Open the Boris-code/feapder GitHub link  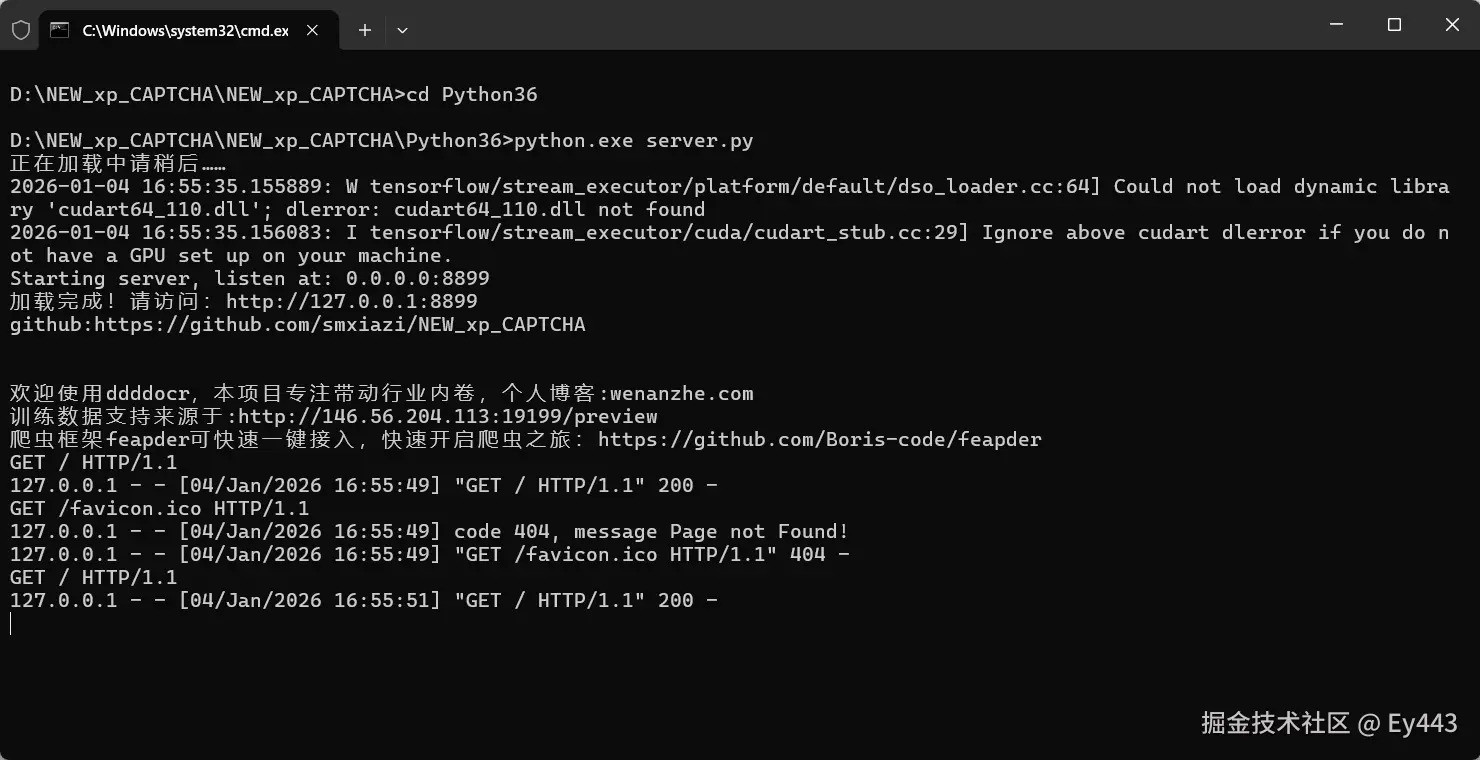pos(820,439)
